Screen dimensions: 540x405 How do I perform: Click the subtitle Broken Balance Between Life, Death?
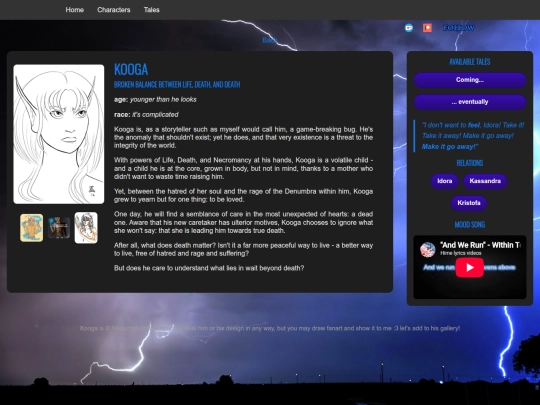coord(177,85)
